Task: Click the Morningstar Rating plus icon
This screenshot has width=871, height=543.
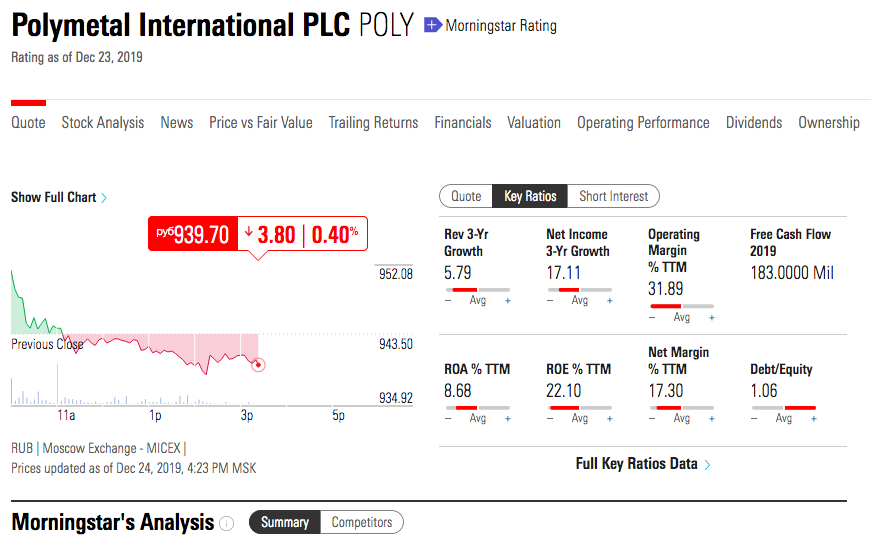Action: [x=432, y=25]
